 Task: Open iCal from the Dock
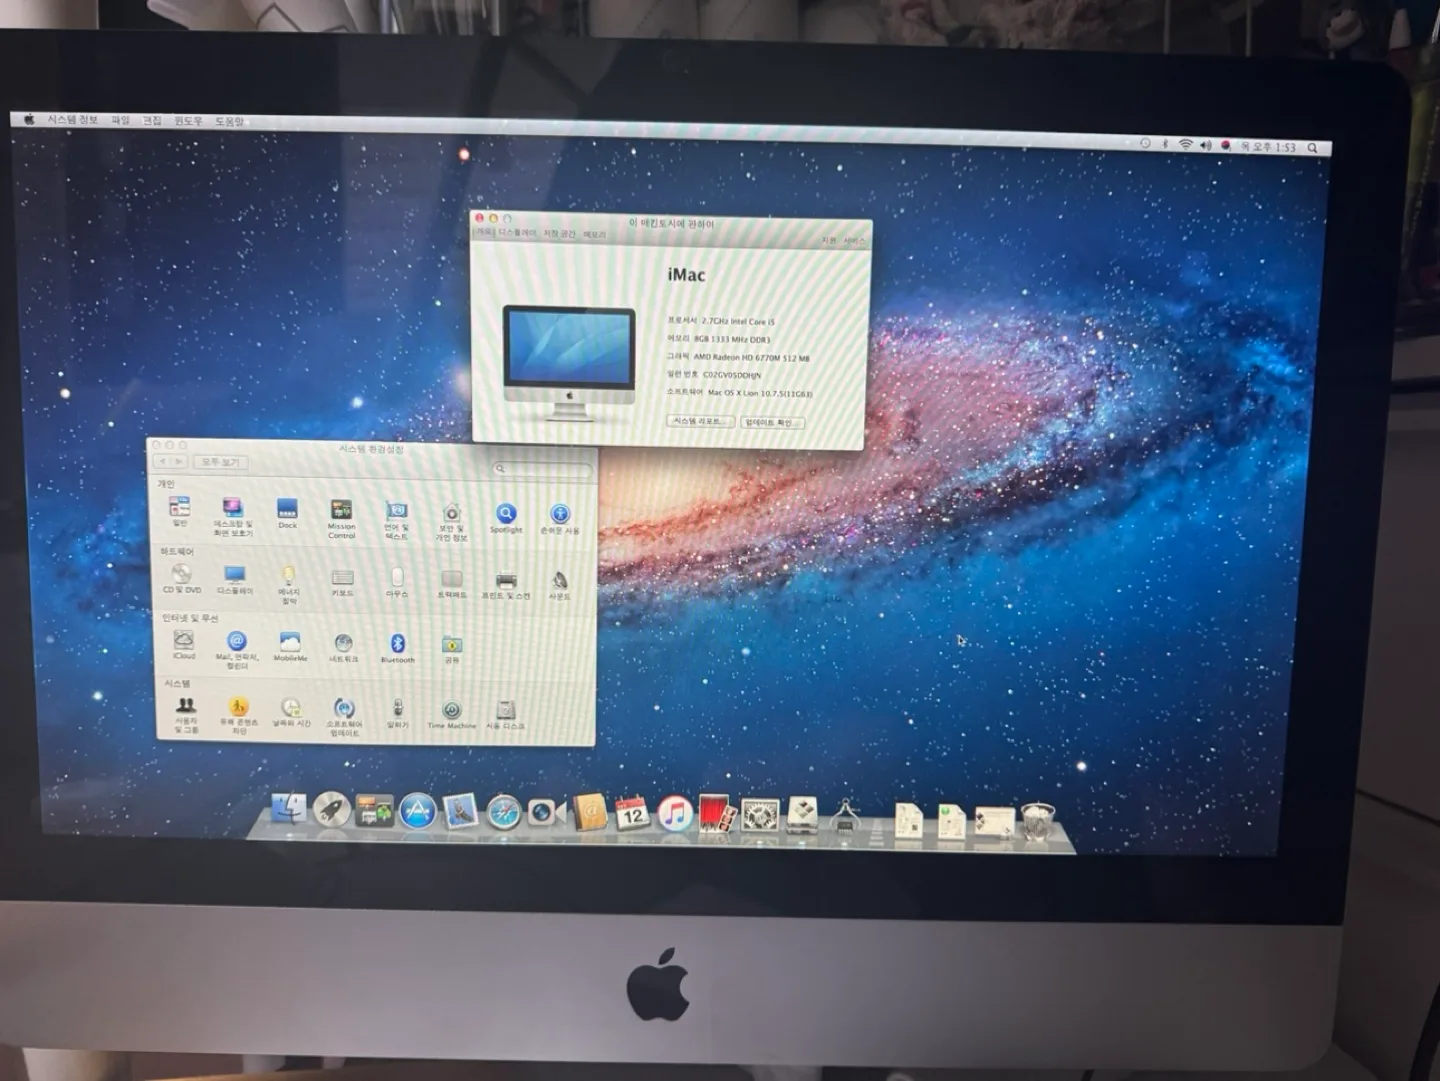tap(632, 814)
